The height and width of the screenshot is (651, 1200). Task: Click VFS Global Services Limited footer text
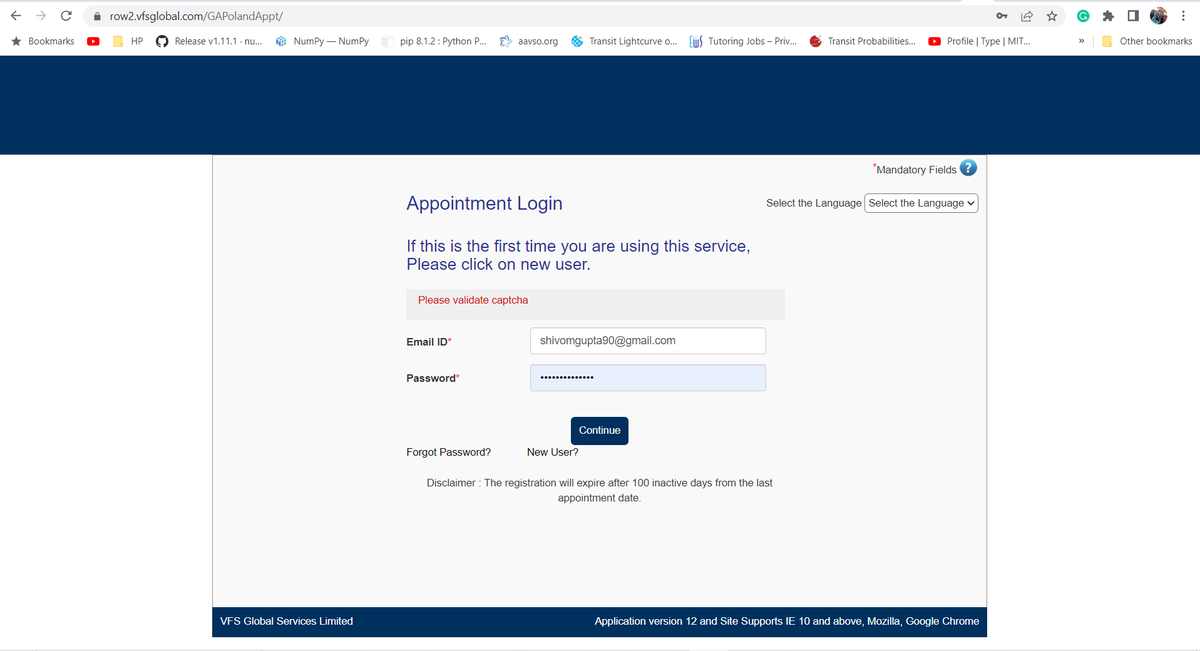(x=286, y=621)
